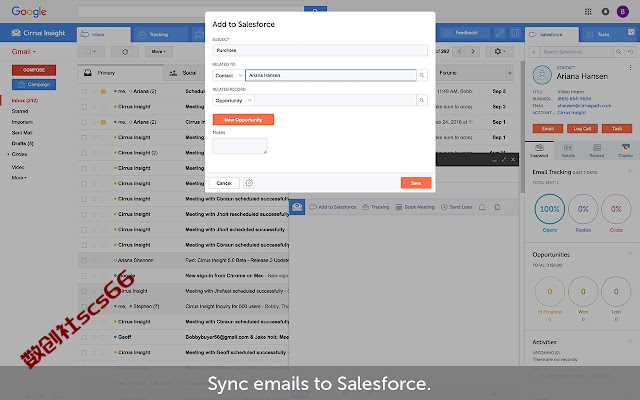
Task: Open the Starred folder
Action: pos(20,111)
